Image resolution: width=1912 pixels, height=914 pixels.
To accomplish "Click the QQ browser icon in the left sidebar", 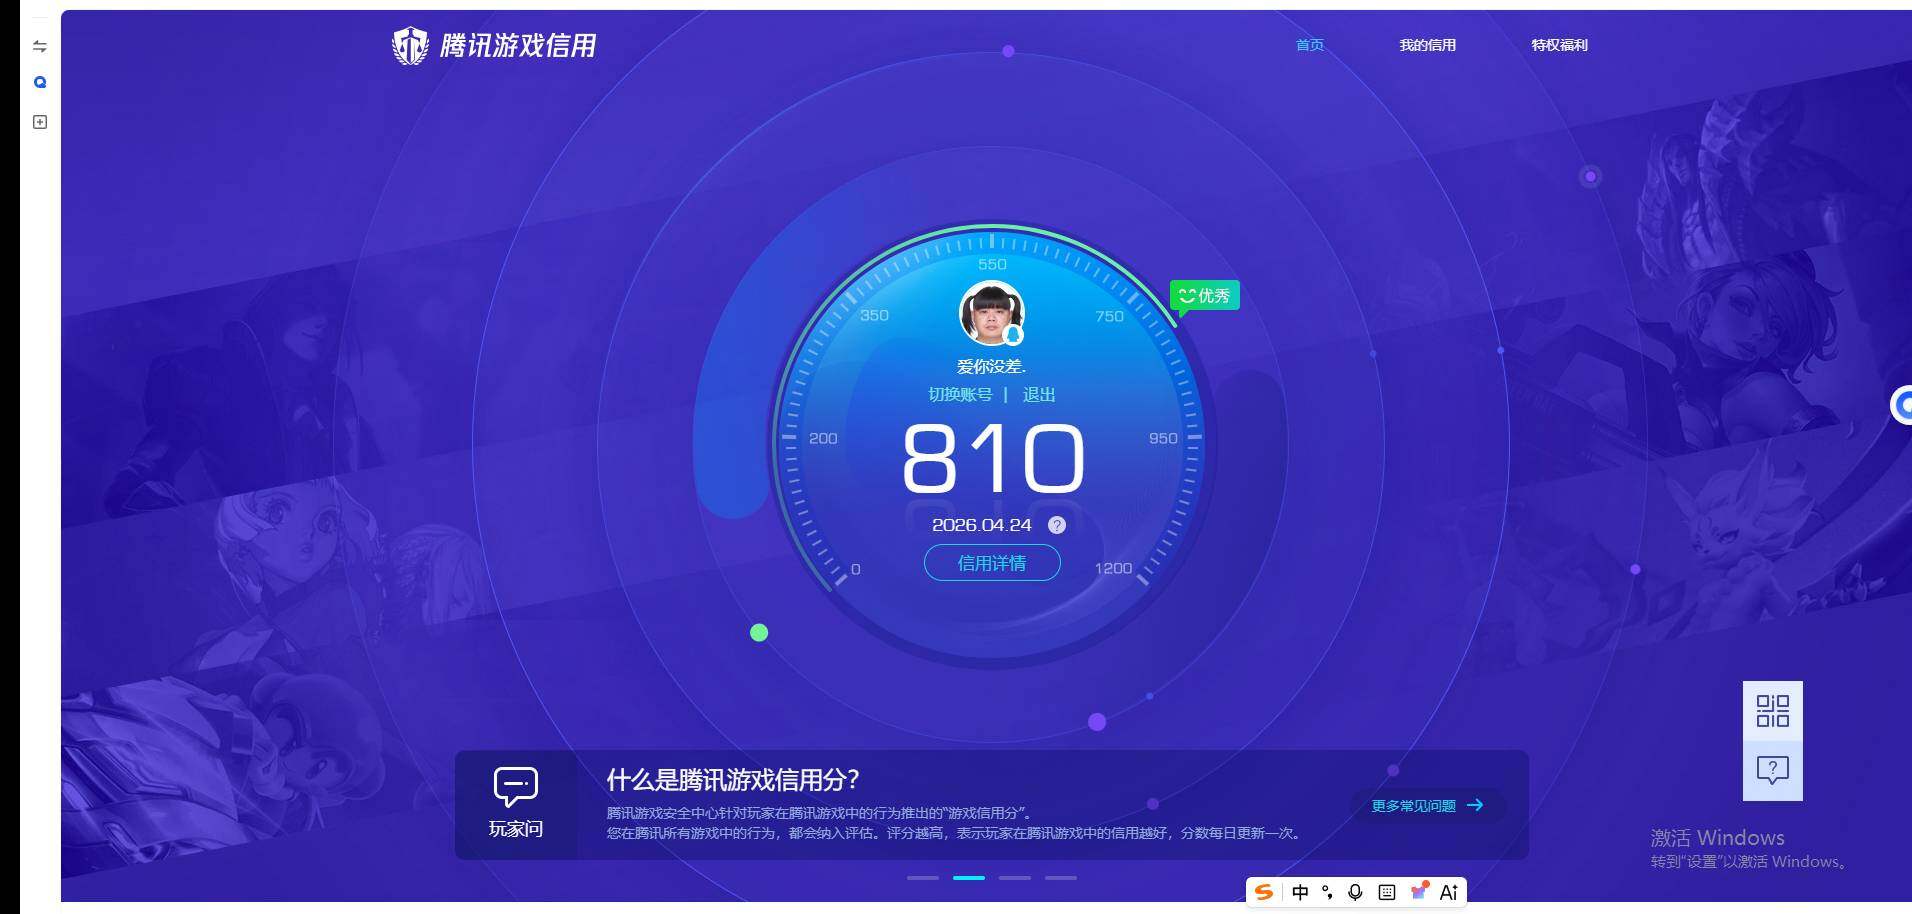I will click(x=40, y=82).
